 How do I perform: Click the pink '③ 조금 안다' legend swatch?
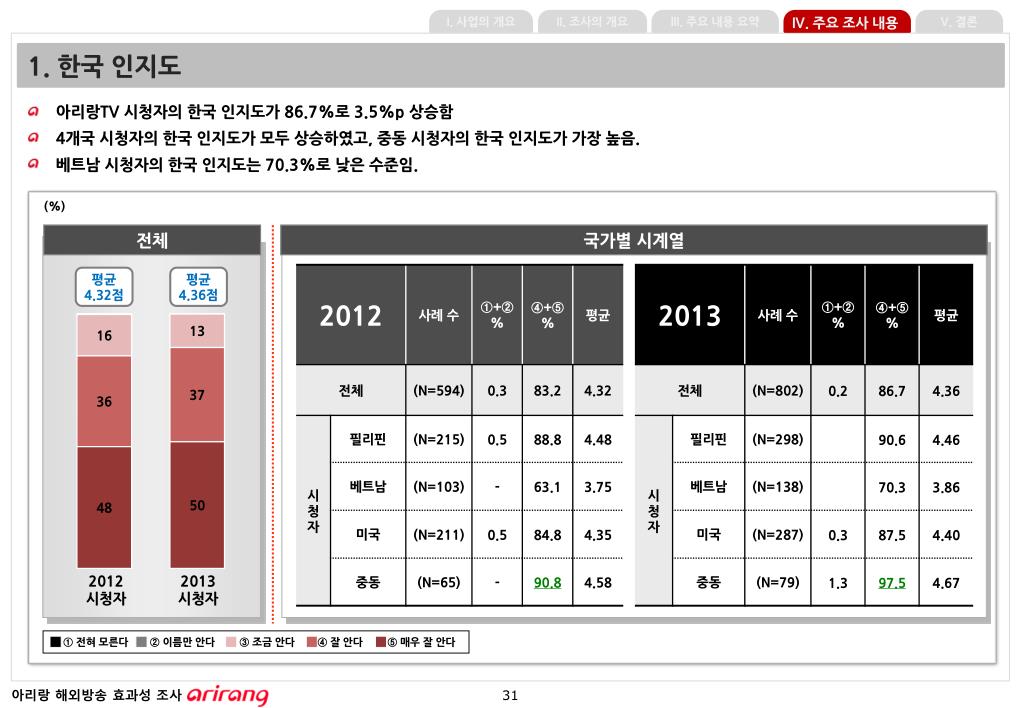(x=231, y=642)
